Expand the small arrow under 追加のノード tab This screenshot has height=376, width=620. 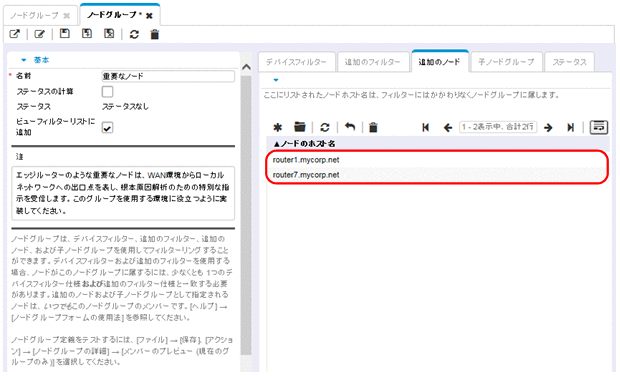276,80
